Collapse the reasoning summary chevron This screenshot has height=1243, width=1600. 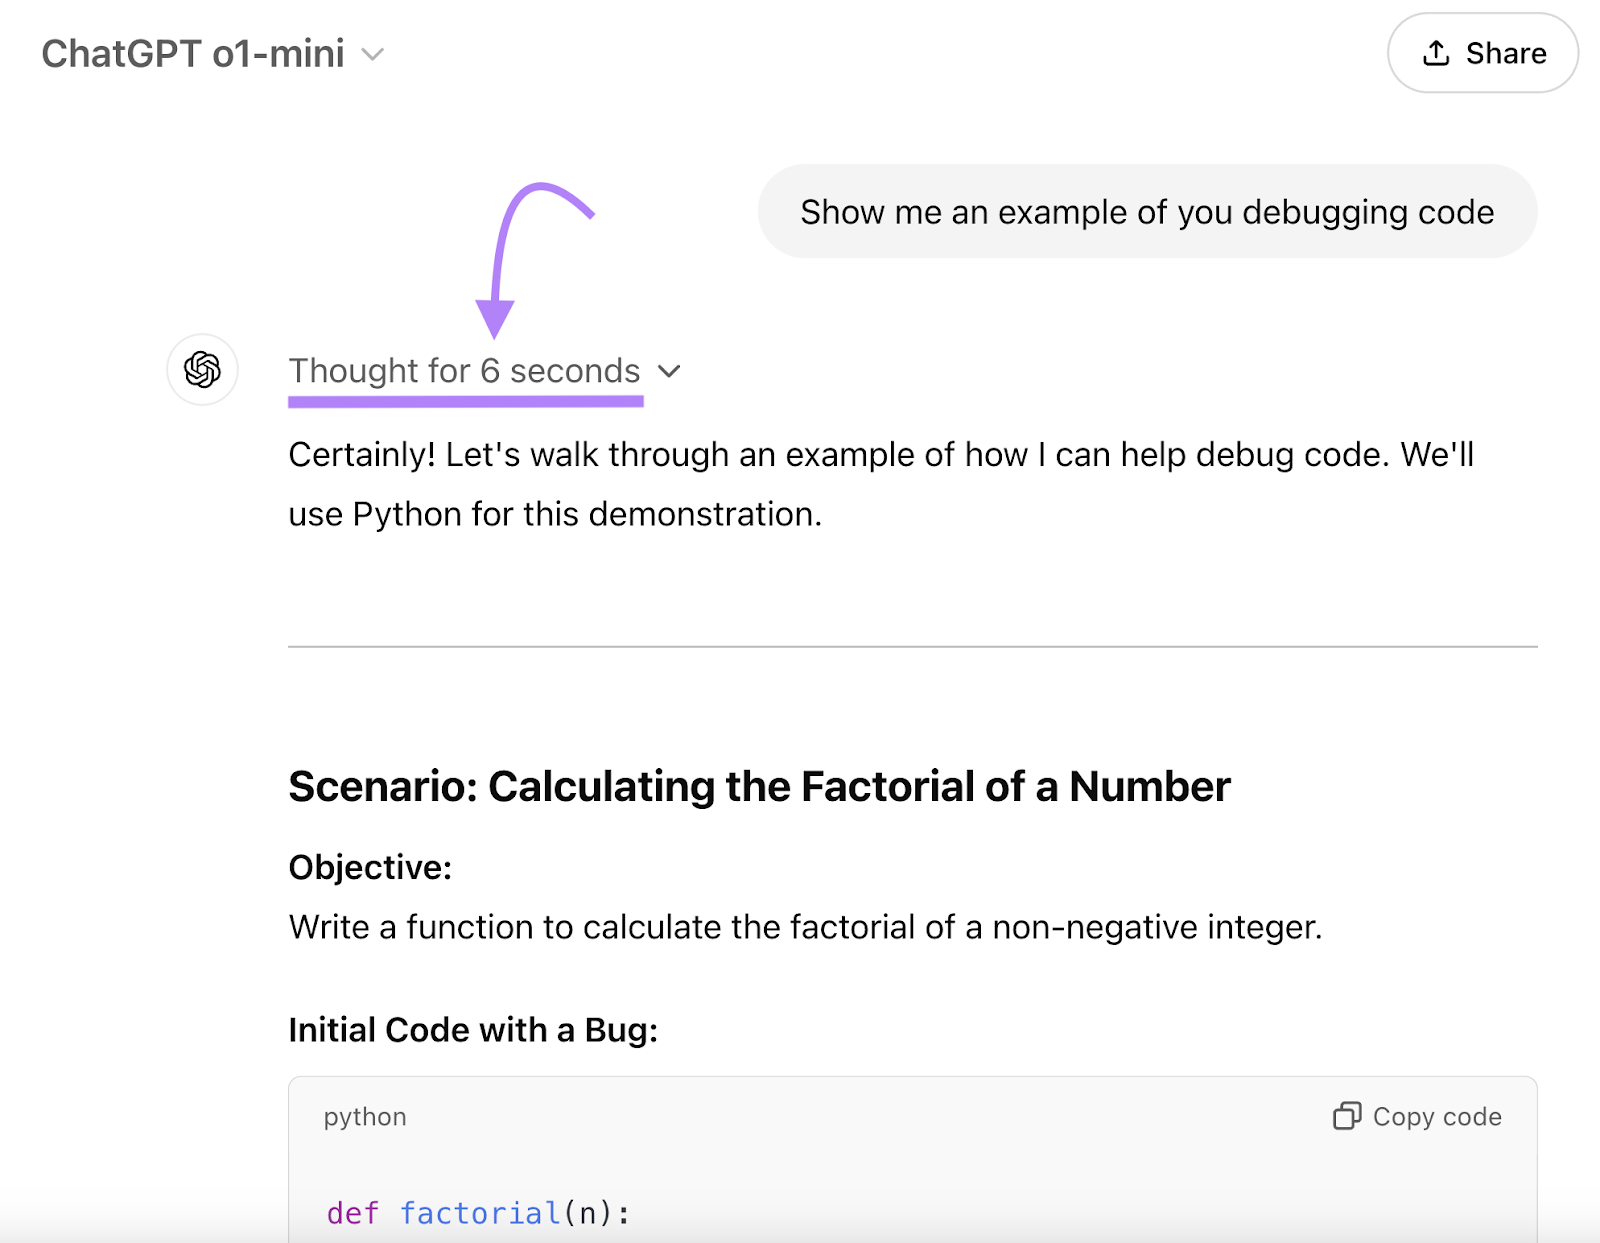(x=669, y=371)
